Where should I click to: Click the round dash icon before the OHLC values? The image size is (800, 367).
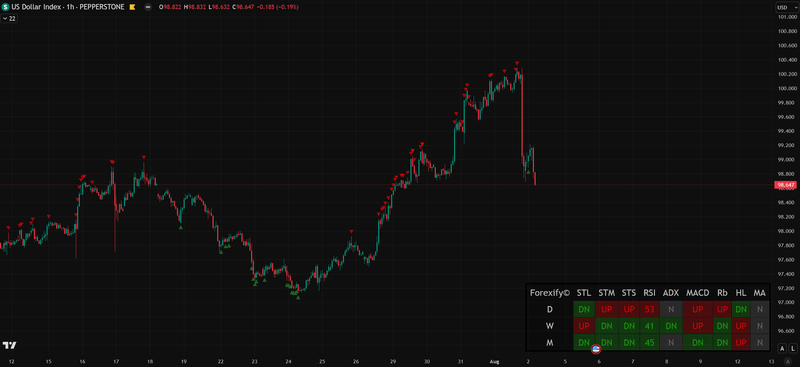[x=147, y=7]
